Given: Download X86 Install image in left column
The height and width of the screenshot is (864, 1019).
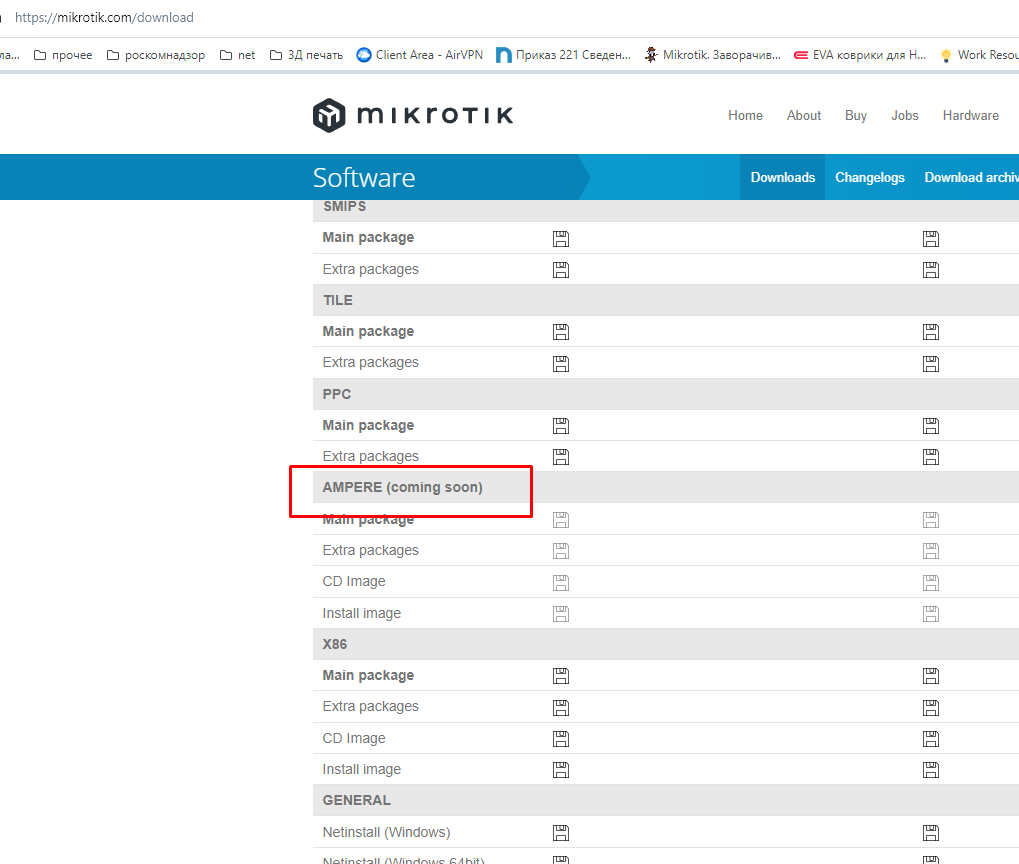Looking at the screenshot, I should click(561, 770).
